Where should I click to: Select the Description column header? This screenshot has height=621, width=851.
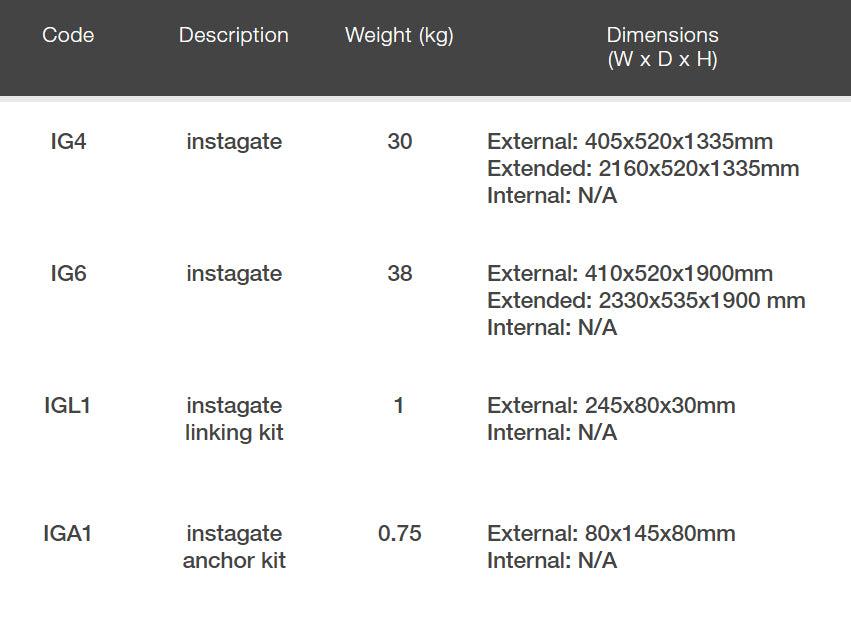coord(233,35)
